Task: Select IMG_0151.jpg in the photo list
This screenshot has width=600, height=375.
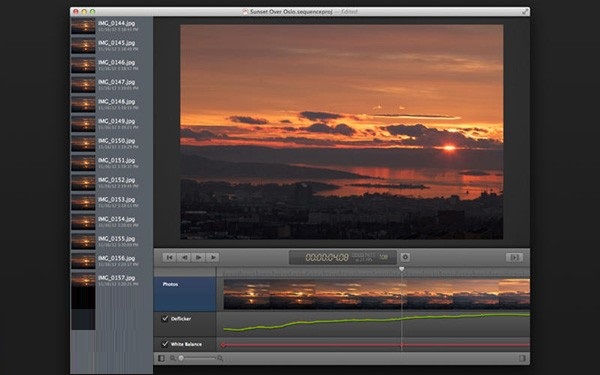Action: pos(112,163)
